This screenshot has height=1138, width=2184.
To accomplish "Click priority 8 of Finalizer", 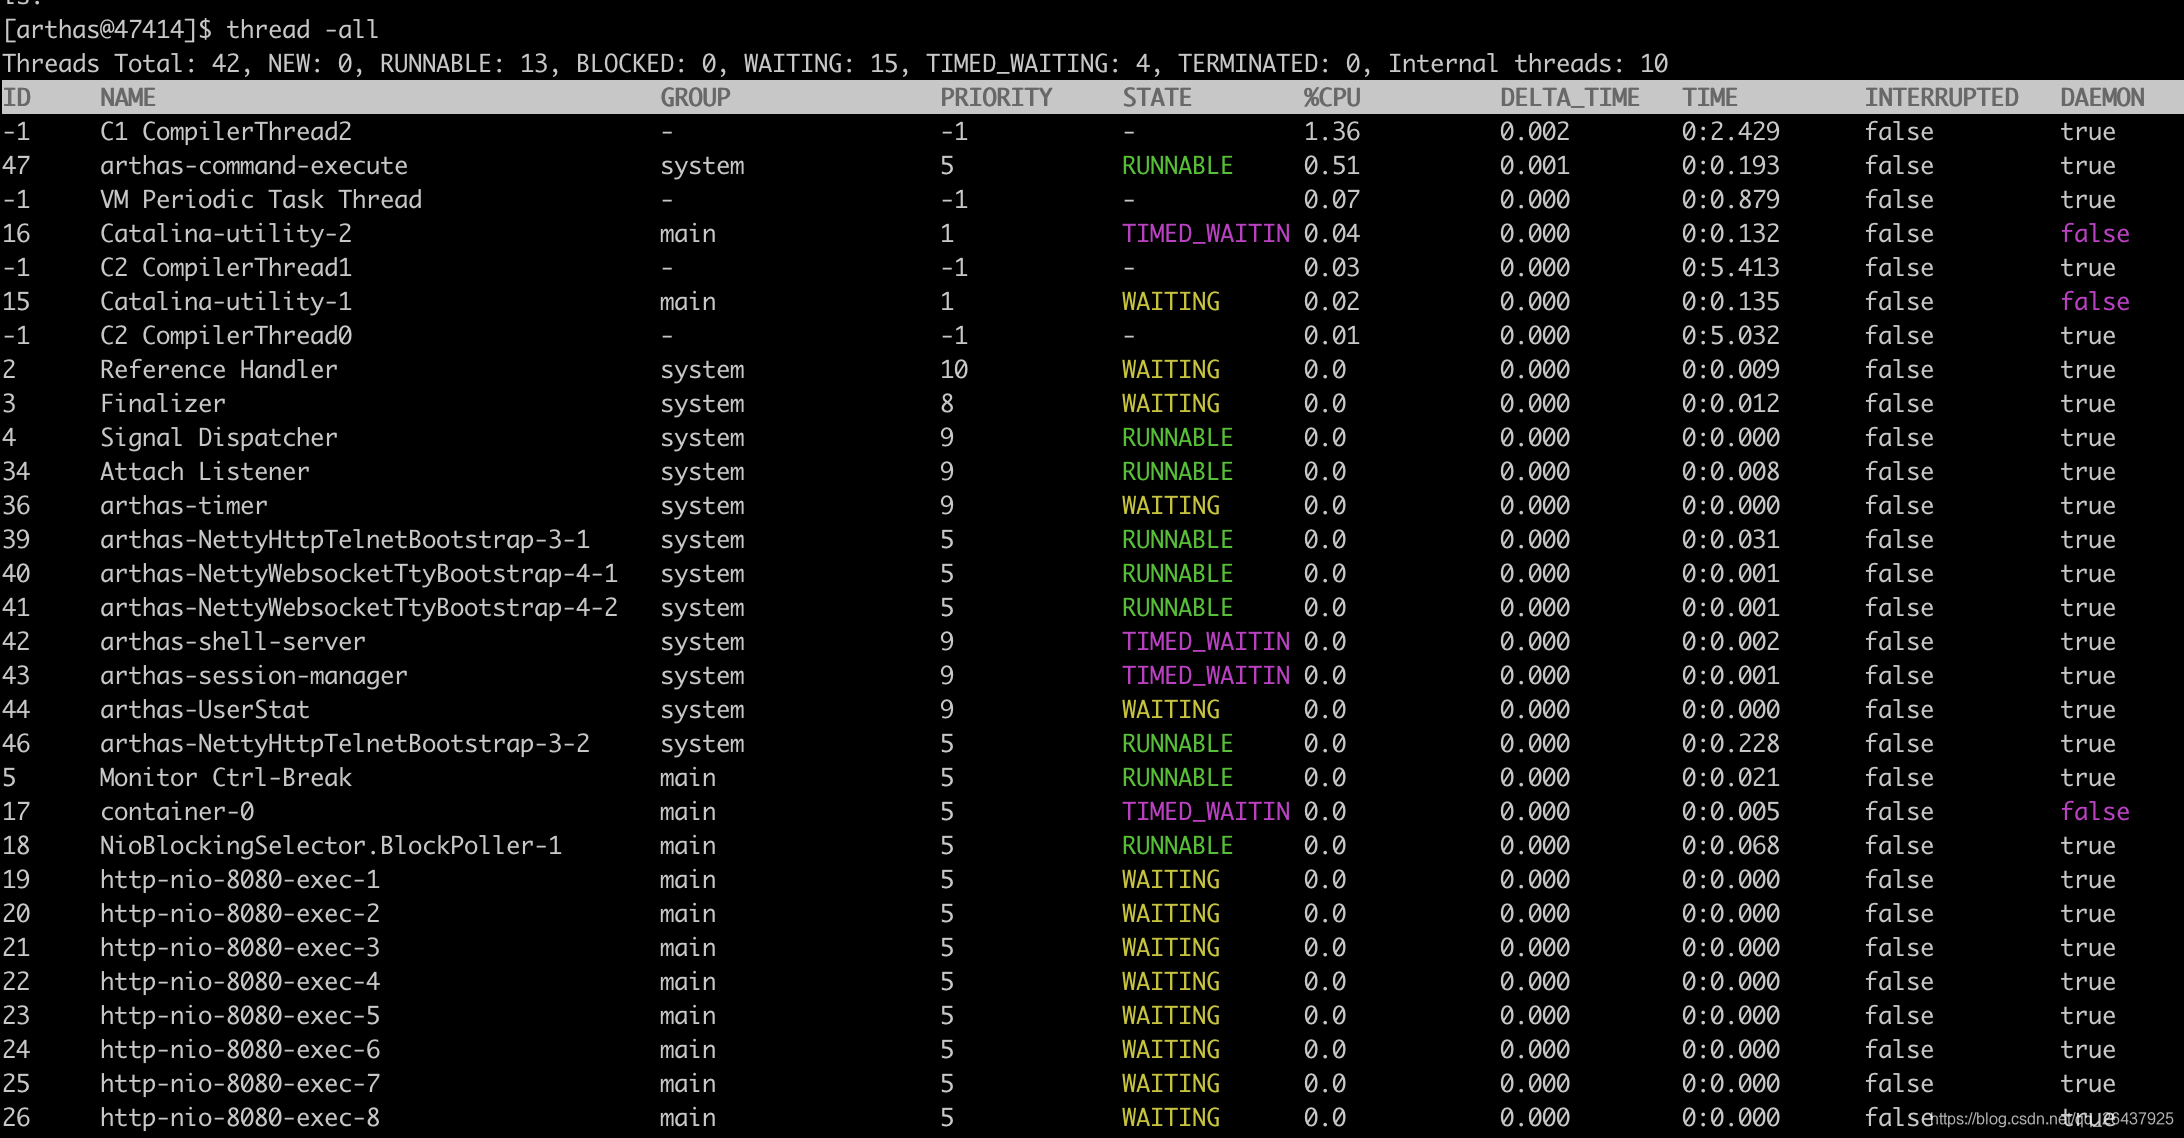I will point(947,404).
